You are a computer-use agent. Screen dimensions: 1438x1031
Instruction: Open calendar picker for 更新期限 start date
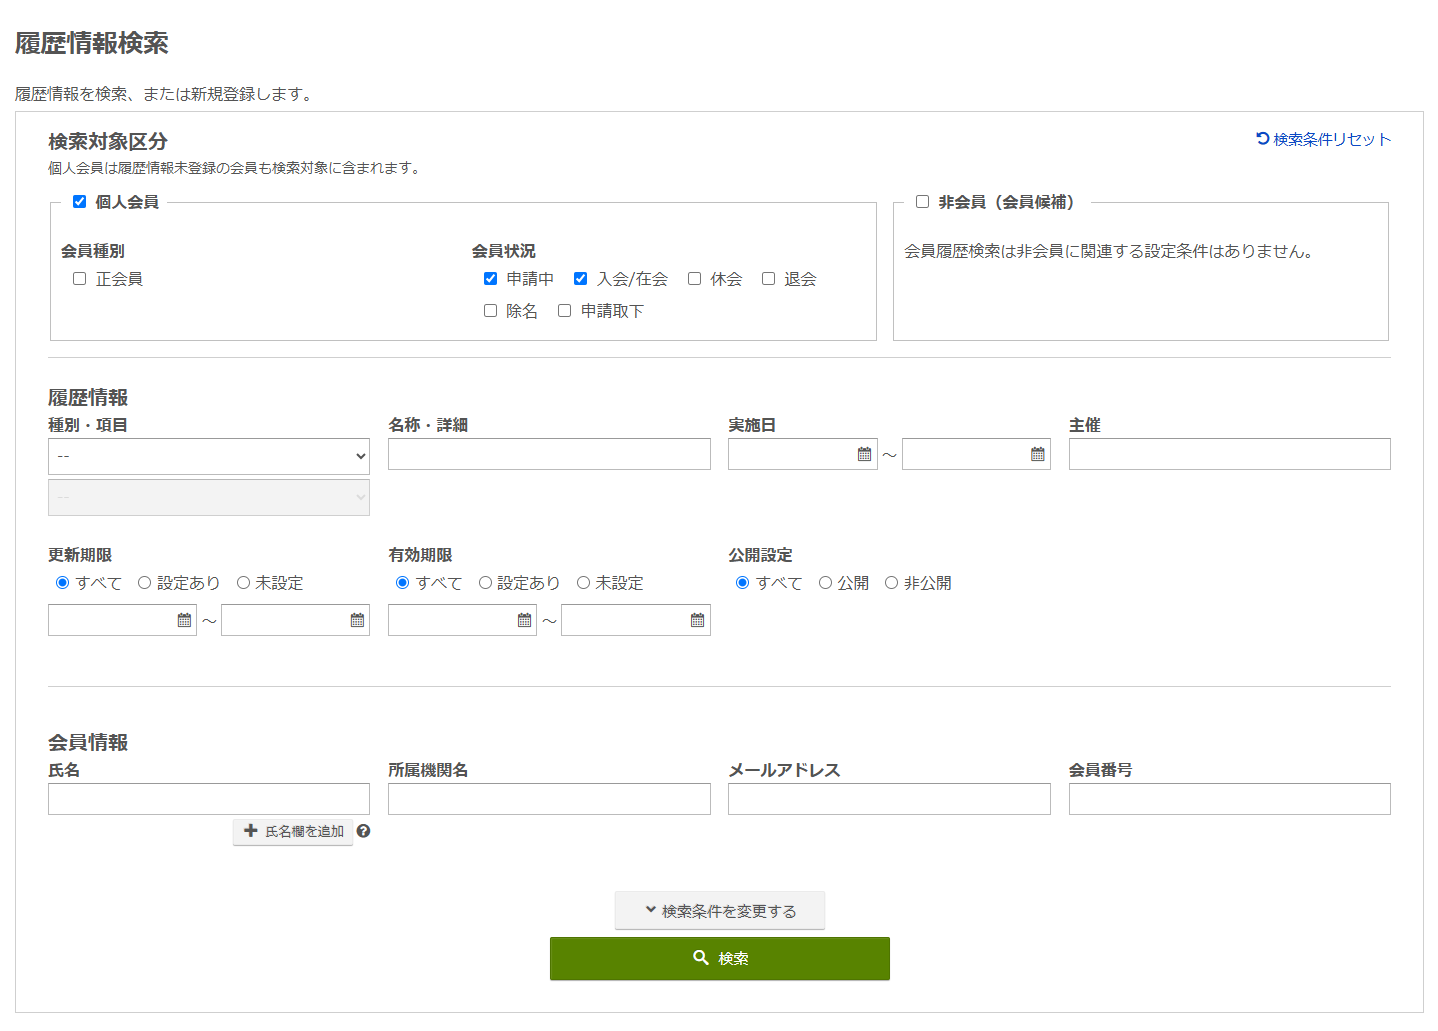click(184, 619)
